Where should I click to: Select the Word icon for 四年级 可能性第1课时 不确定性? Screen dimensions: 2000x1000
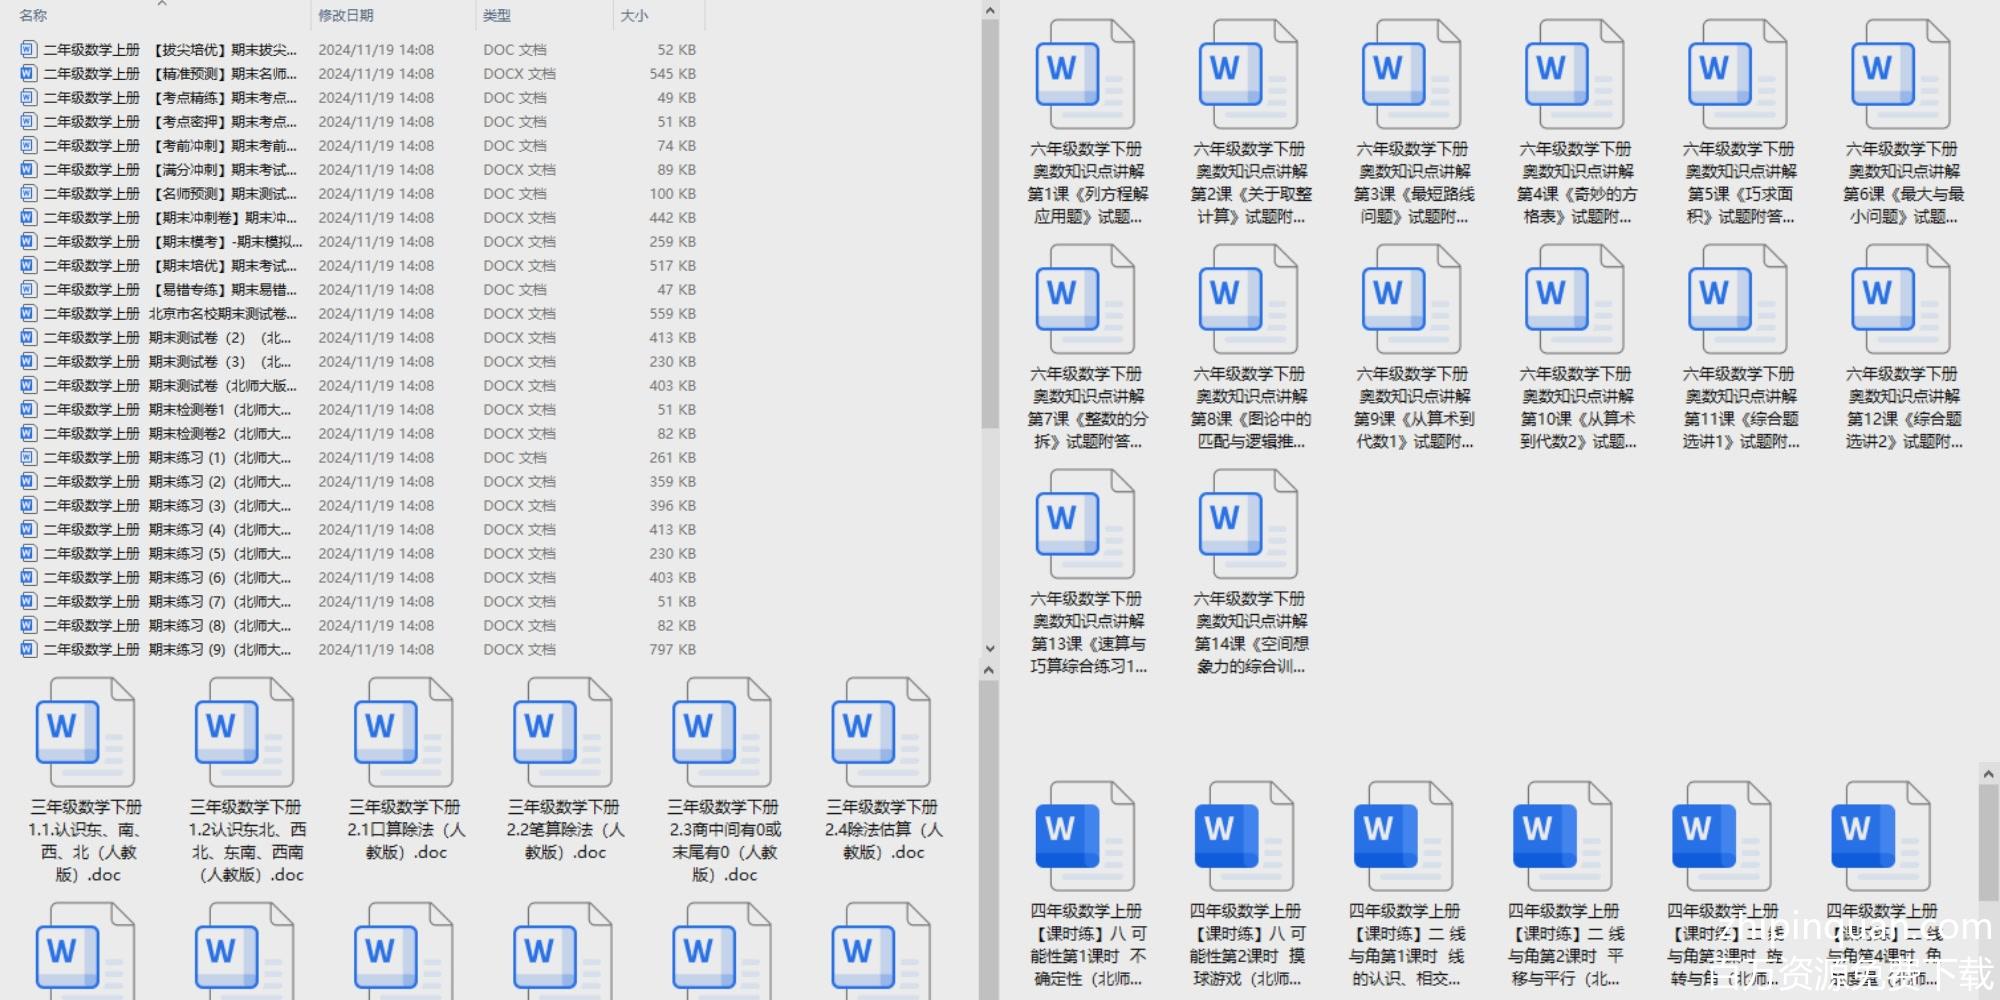1085,836
